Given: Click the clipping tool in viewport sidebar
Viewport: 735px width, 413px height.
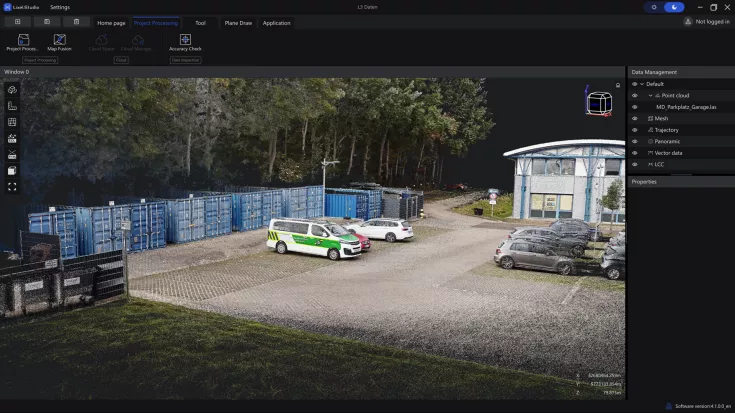Looking at the screenshot, I should coord(12,154).
